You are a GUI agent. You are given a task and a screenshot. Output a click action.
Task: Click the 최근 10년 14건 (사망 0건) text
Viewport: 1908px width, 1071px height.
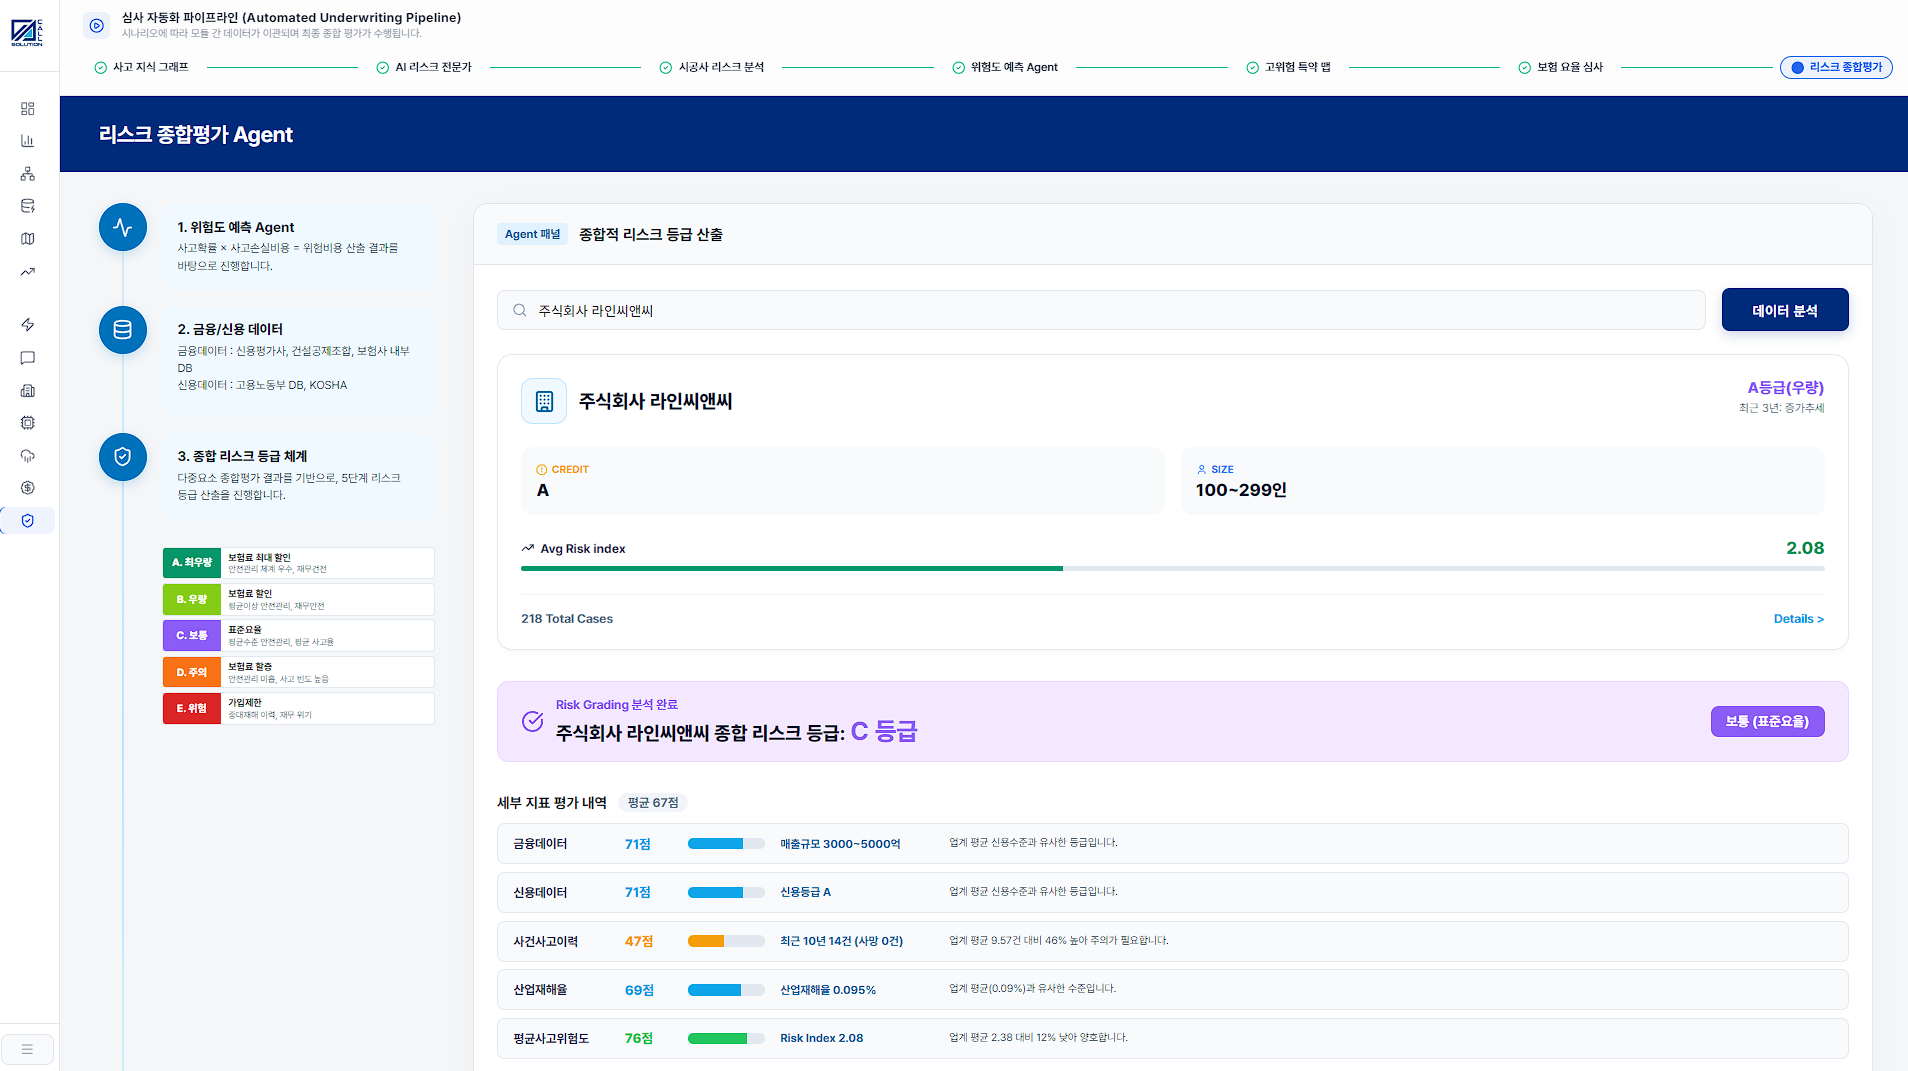point(841,941)
